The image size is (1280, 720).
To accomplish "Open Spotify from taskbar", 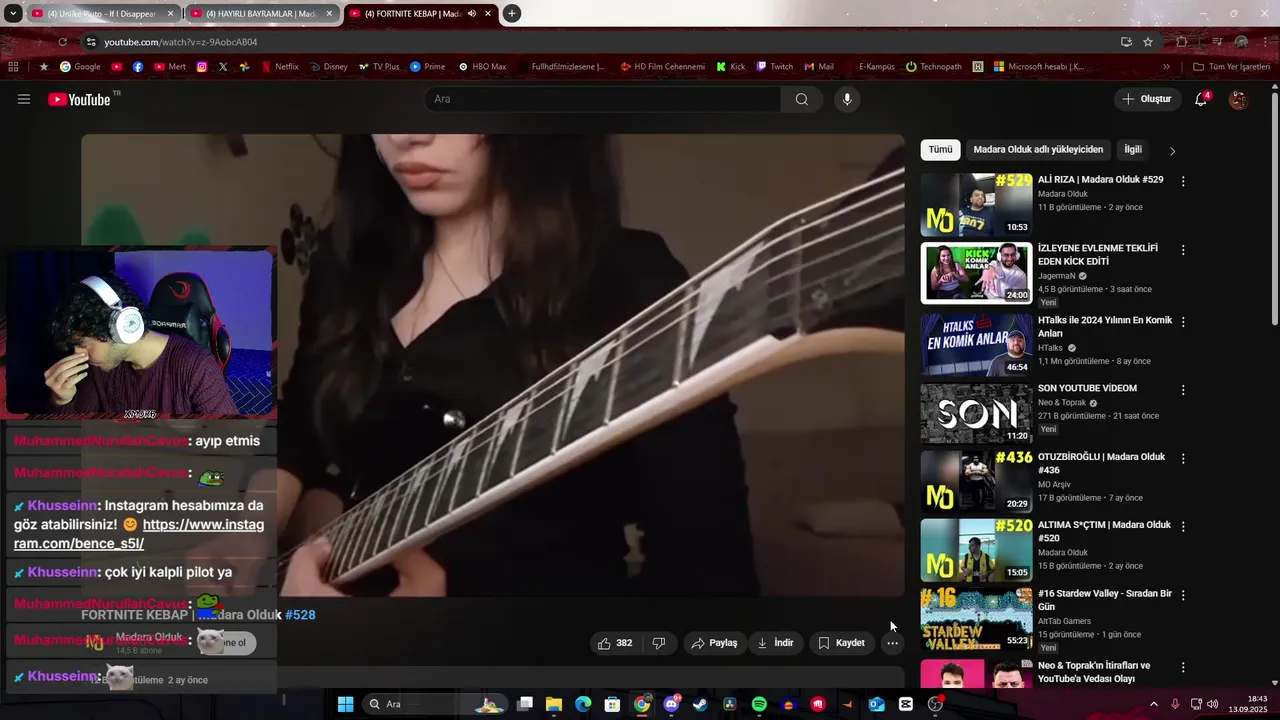I will pos(759,704).
